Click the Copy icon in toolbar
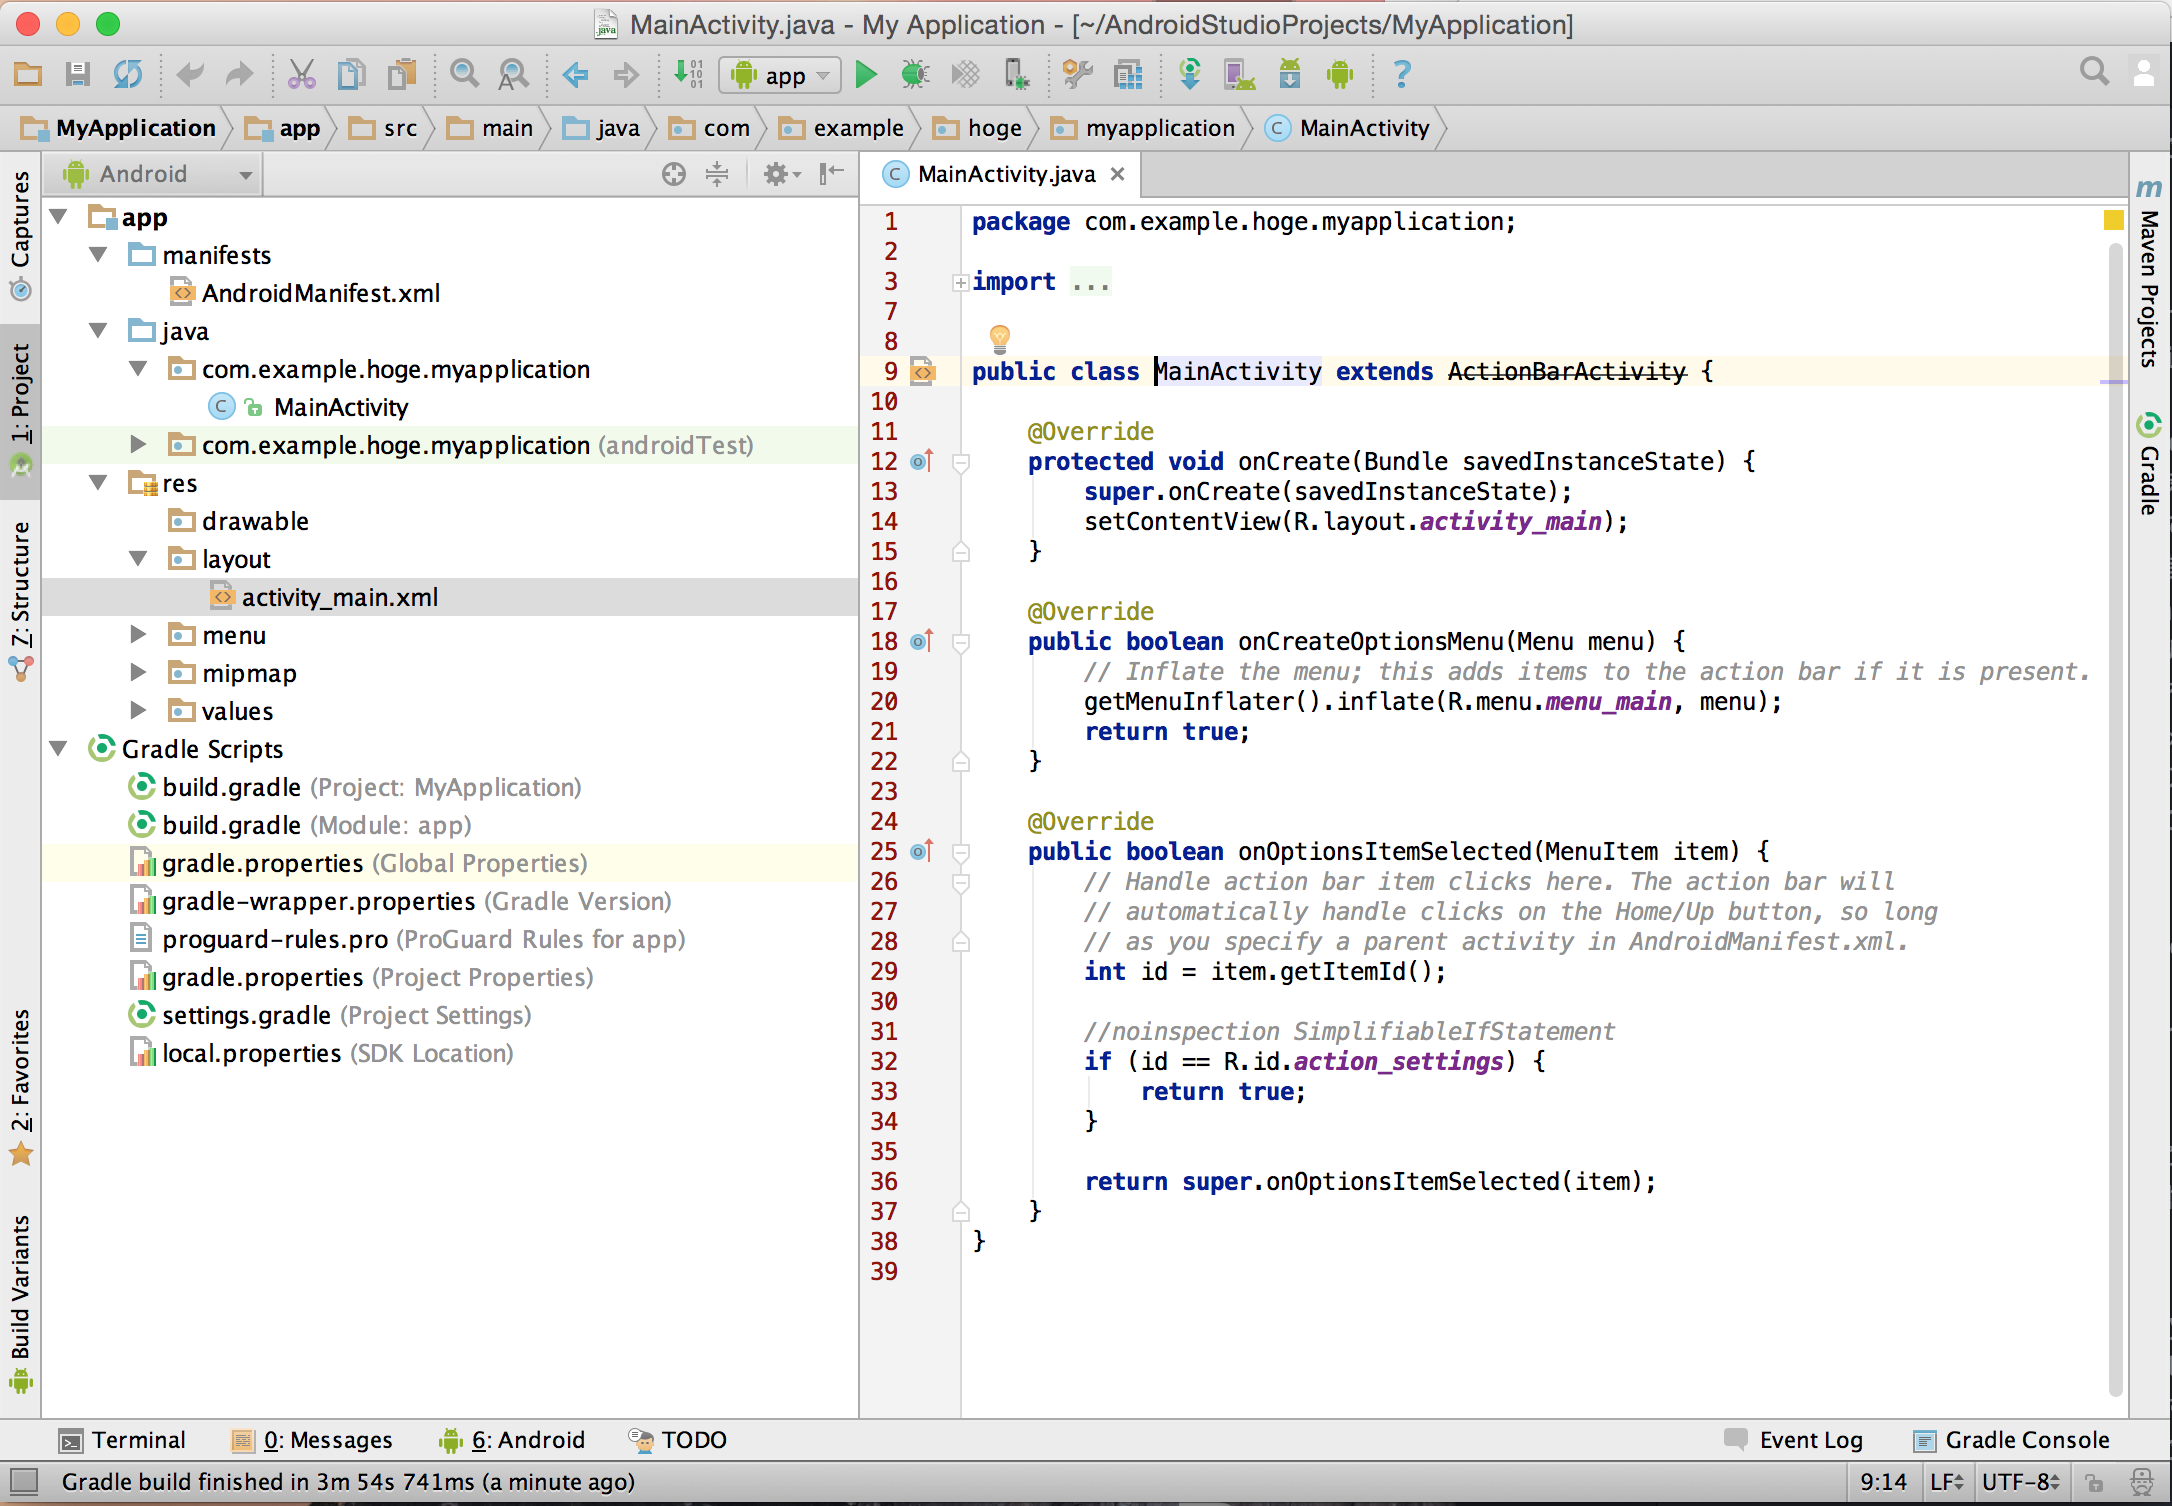The width and height of the screenshot is (2172, 1506). (351, 74)
